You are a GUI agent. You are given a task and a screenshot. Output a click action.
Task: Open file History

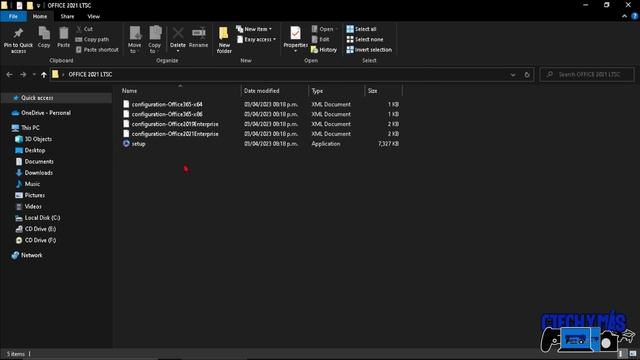click(x=324, y=50)
